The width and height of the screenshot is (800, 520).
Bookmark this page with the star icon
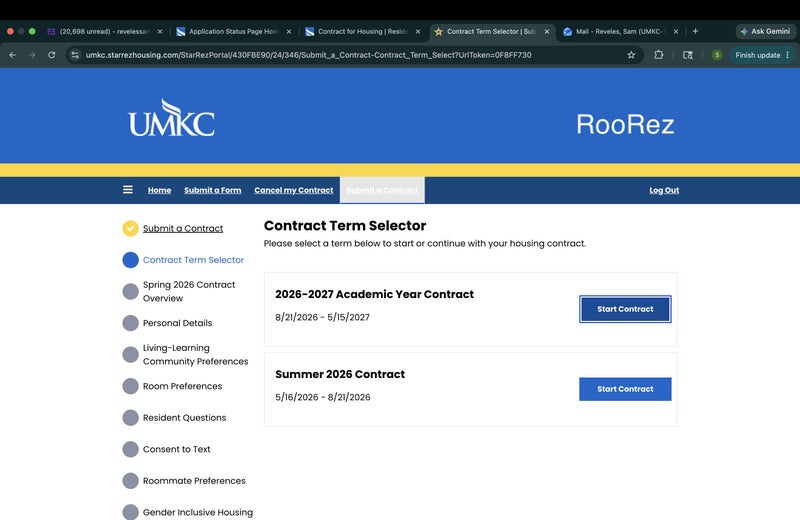click(x=631, y=55)
